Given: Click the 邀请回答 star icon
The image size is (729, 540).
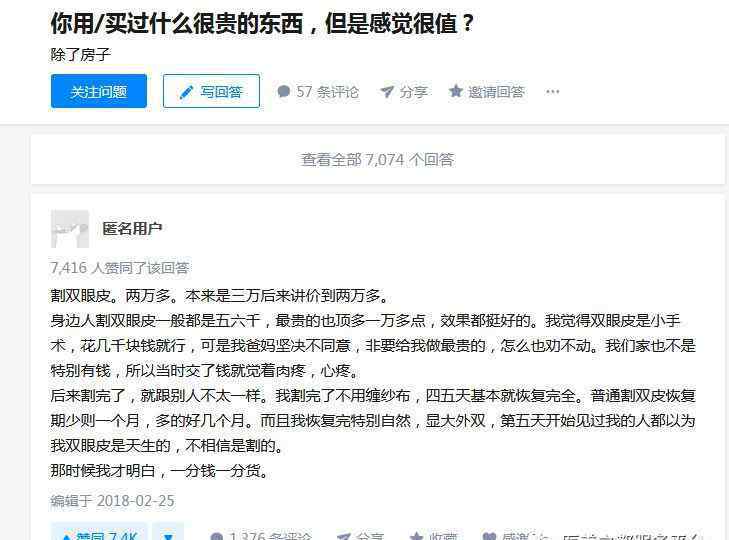Looking at the screenshot, I should (456, 91).
